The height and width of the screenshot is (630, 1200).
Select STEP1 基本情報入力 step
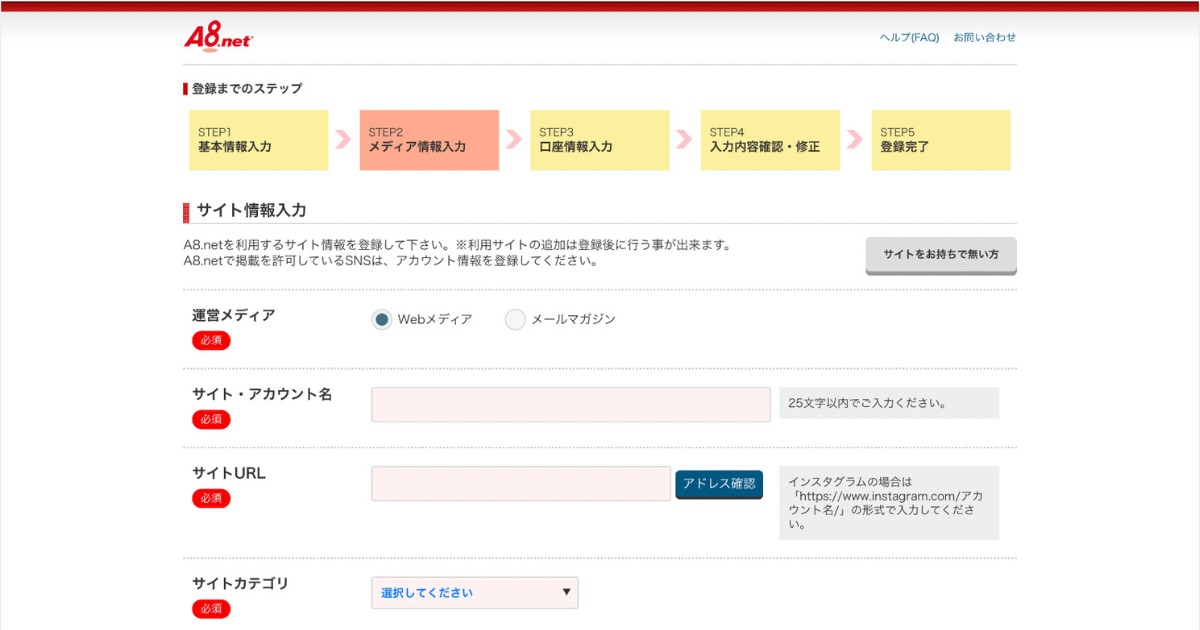(258, 140)
